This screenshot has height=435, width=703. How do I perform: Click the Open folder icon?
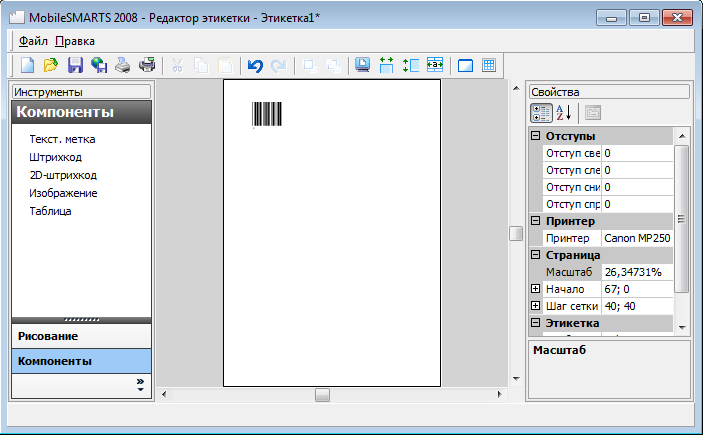(x=51, y=66)
